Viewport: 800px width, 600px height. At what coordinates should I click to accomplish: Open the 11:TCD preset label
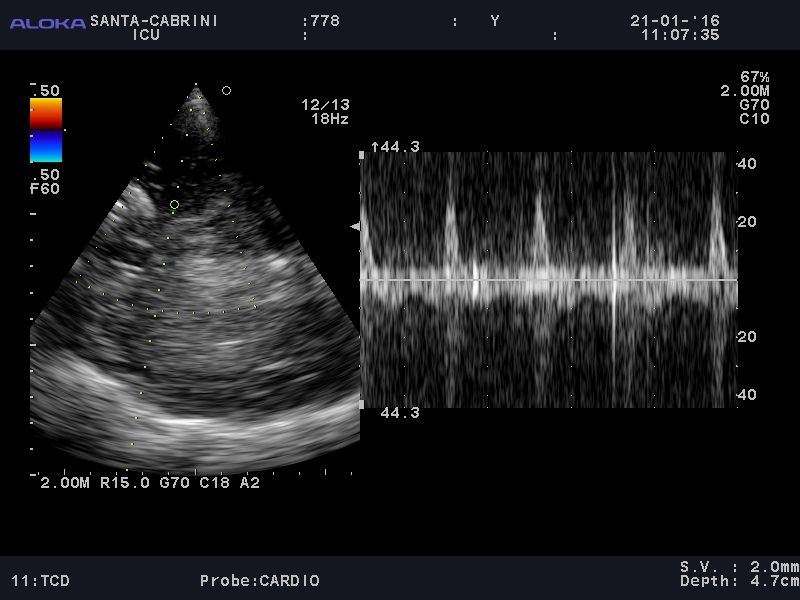pyautogui.click(x=40, y=580)
